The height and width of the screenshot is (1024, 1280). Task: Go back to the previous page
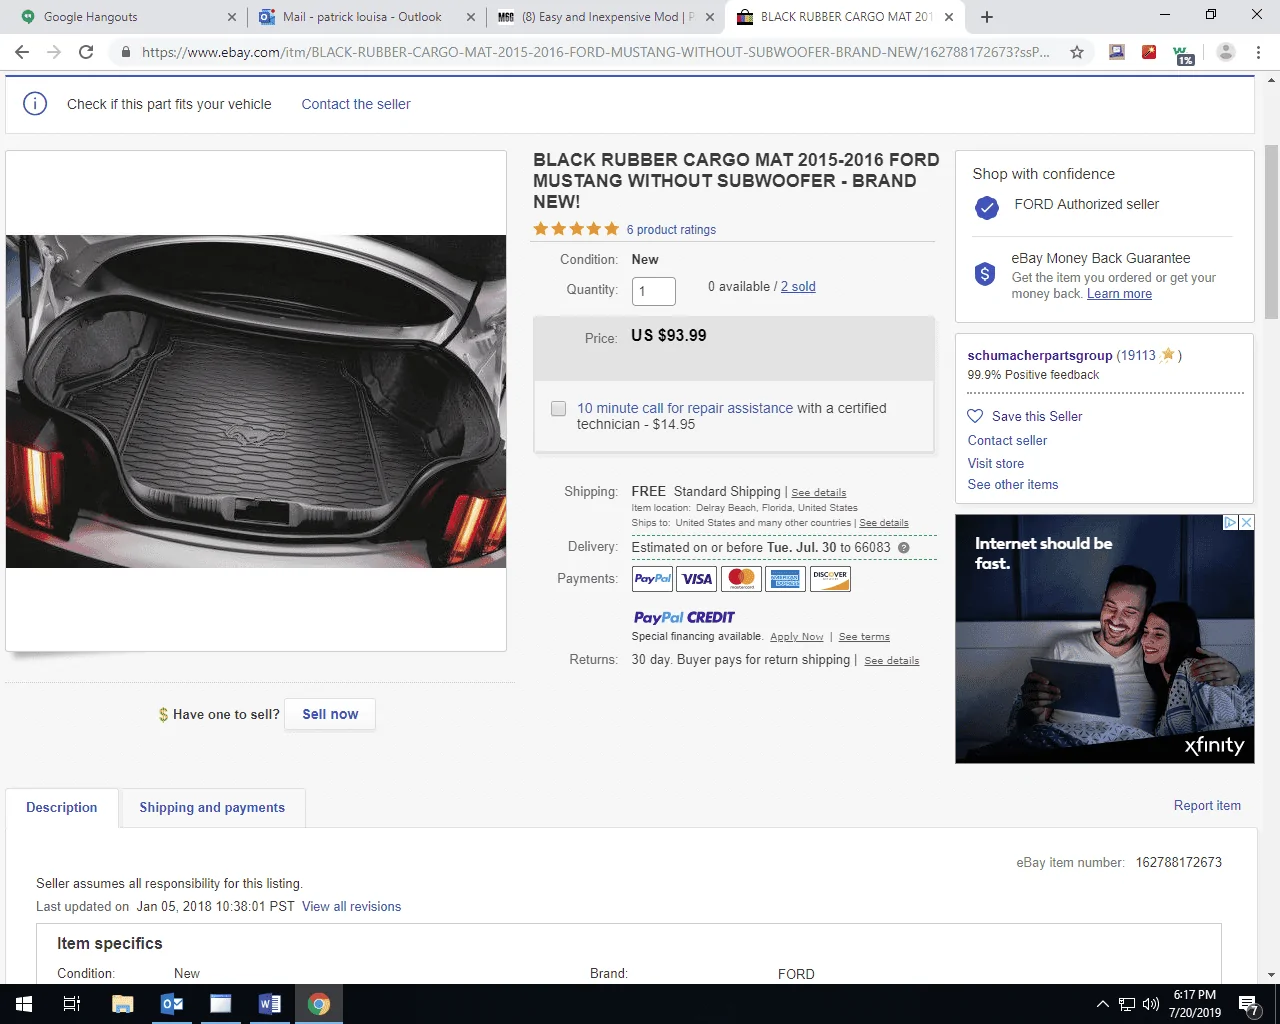[x=22, y=52]
